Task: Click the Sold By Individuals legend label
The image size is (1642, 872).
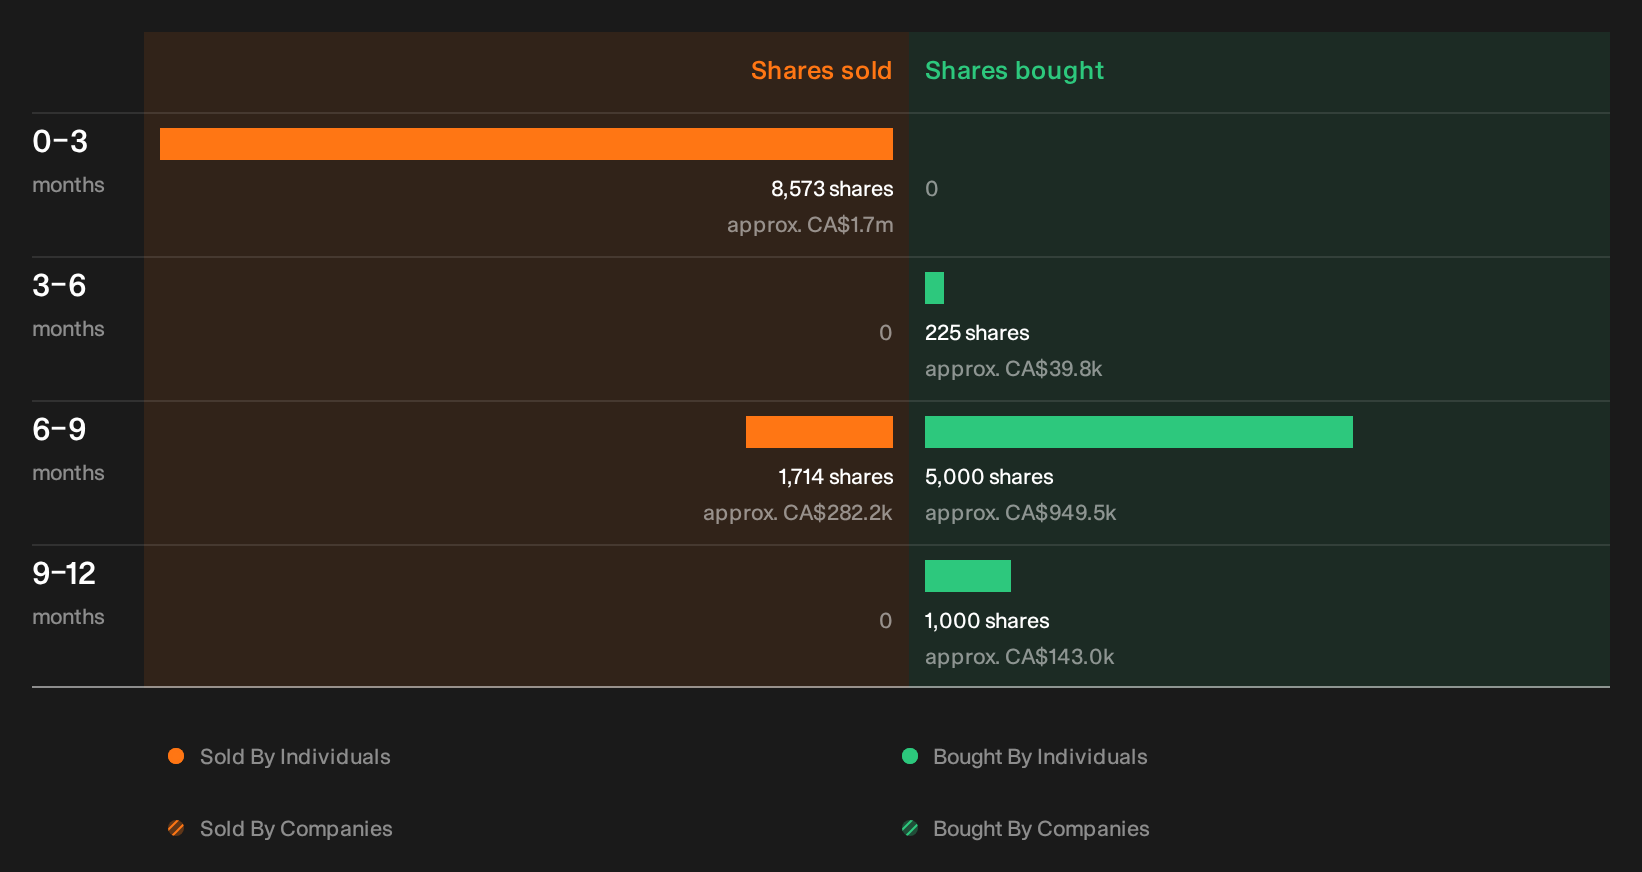Action: coord(295,757)
